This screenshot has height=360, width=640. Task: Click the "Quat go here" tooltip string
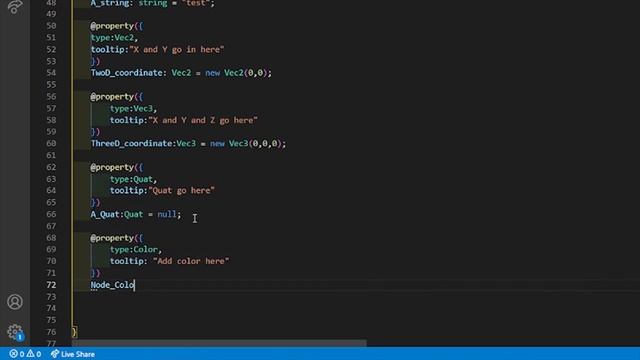click(x=182, y=190)
